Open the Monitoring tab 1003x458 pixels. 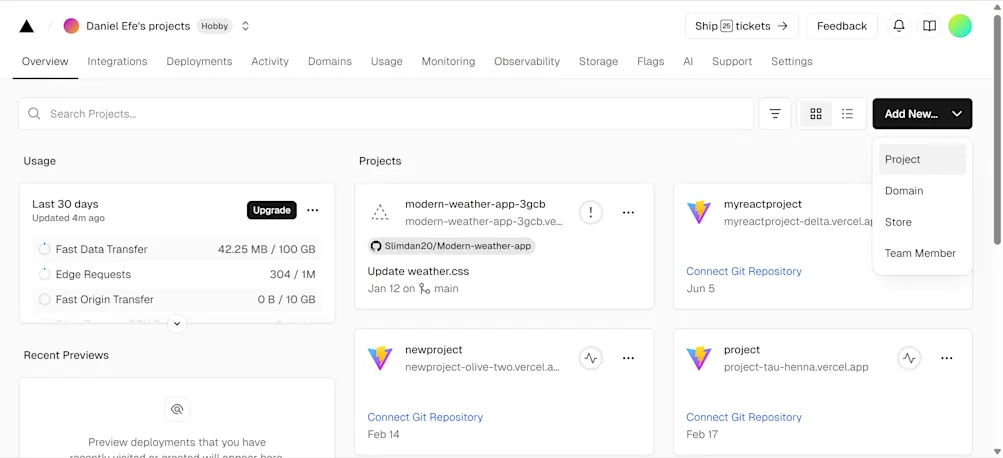pyautogui.click(x=448, y=61)
